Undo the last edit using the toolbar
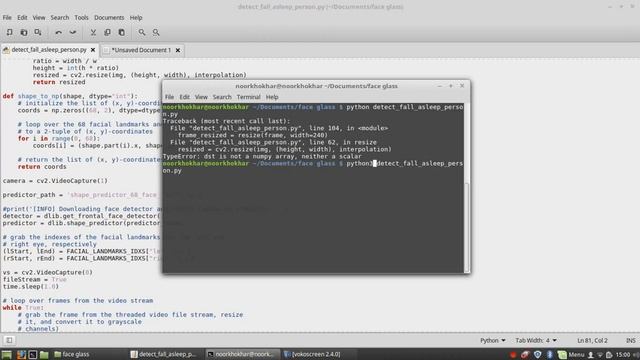The height and width of the screenshot is (360, 640). (x=58, y=32)
